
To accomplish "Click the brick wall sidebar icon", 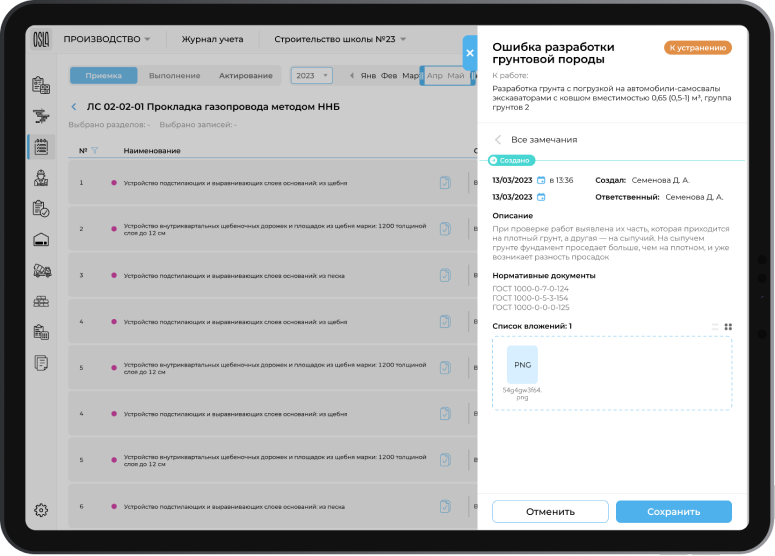I will (41, 301).
